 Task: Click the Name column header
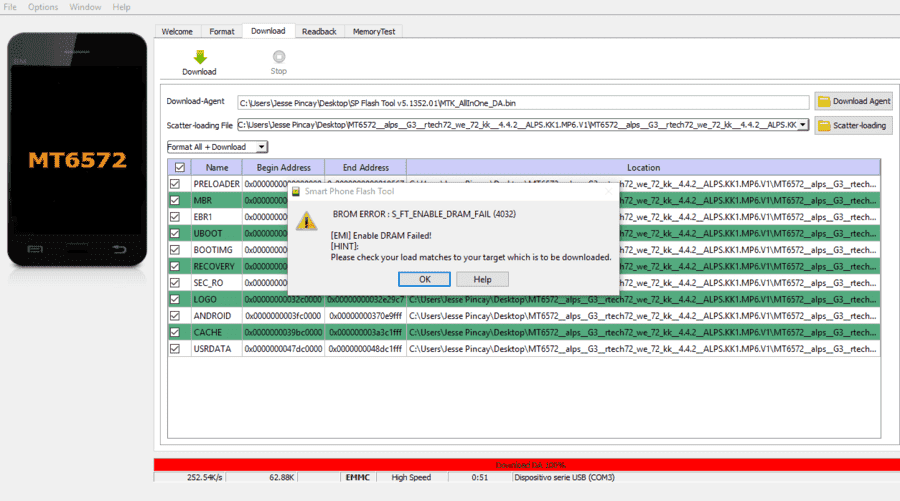click(x=217, y=168)
